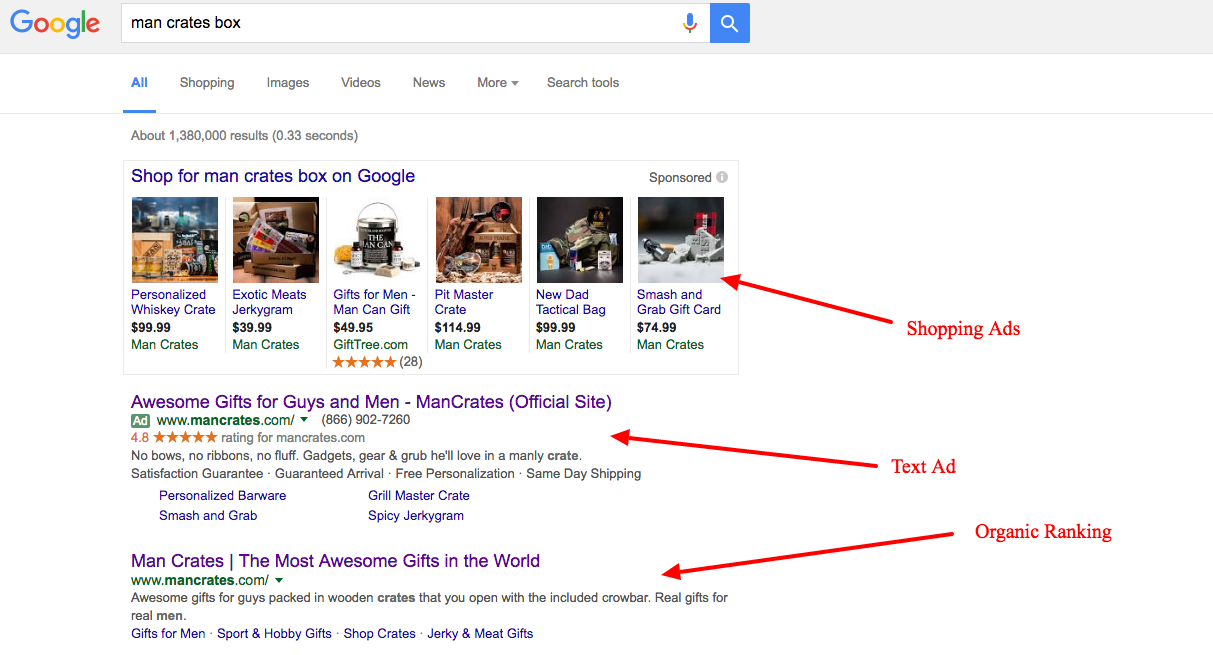Open Personalized Barware sitelink
Screen dimensions: 1213x655
click(223, 496)
